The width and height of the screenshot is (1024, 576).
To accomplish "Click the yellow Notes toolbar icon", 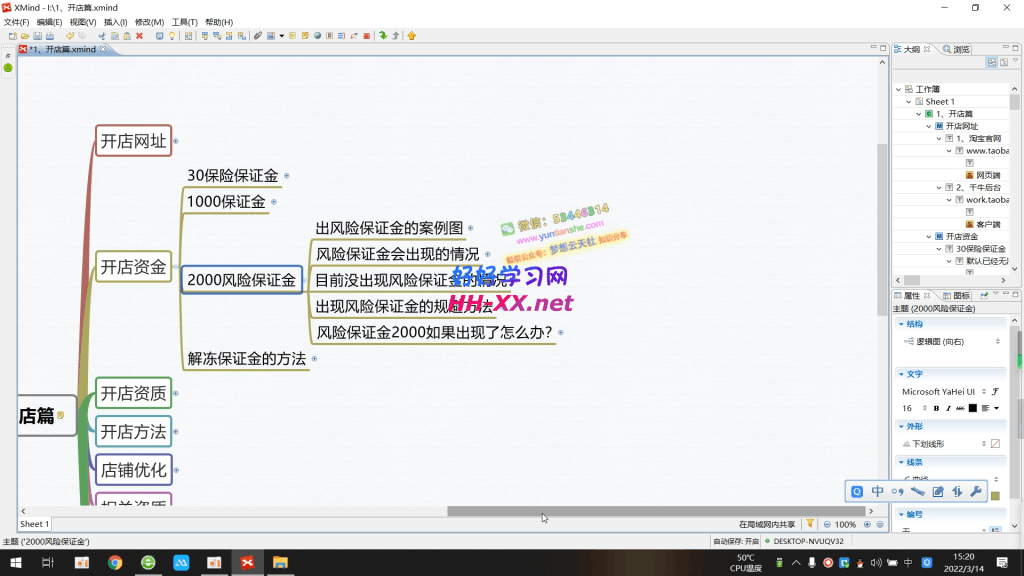I will (x=305, y=36).
